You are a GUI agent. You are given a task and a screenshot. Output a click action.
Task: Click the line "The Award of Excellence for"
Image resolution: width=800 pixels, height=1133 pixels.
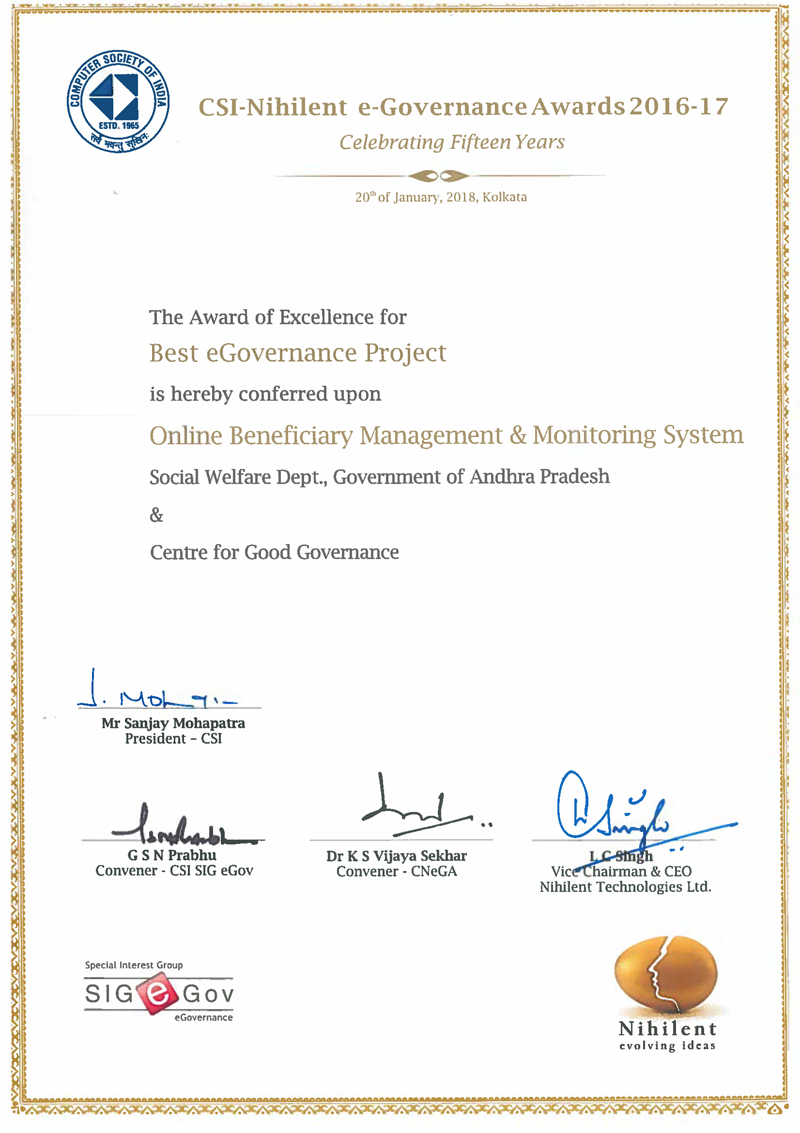278,317
